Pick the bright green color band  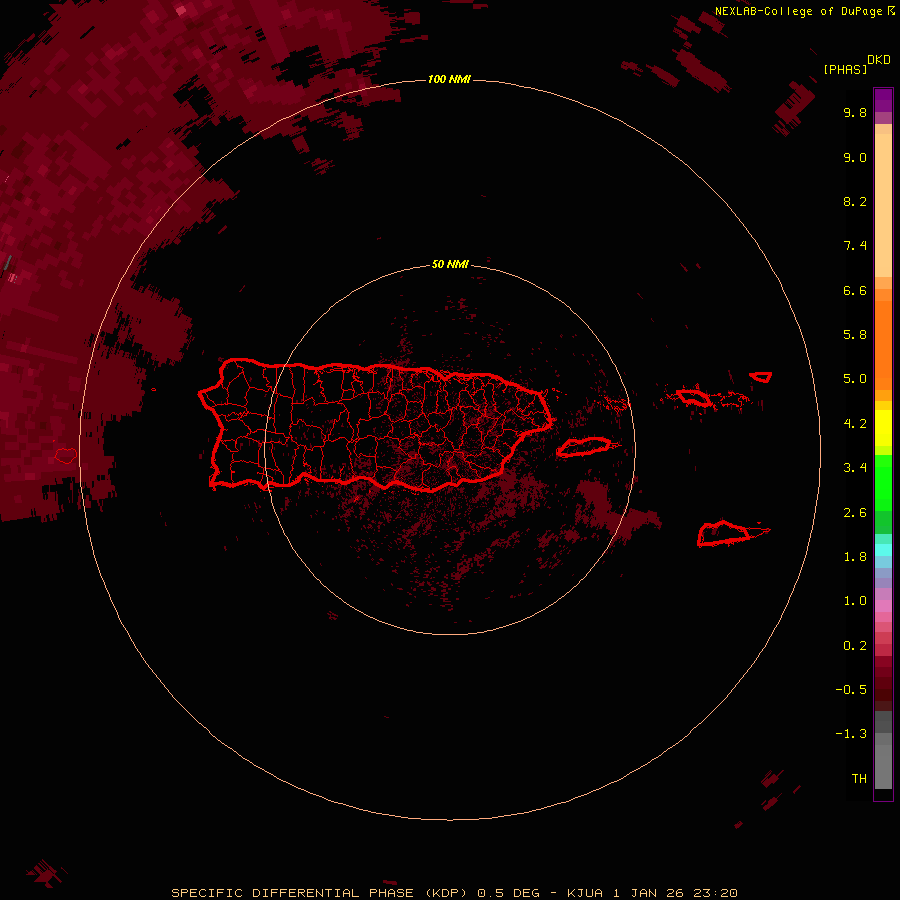coord(883,483)
